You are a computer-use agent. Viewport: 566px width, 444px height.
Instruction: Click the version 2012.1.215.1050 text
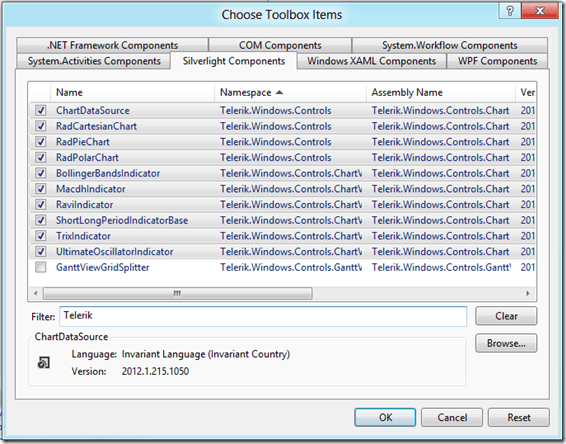(155, 371)
